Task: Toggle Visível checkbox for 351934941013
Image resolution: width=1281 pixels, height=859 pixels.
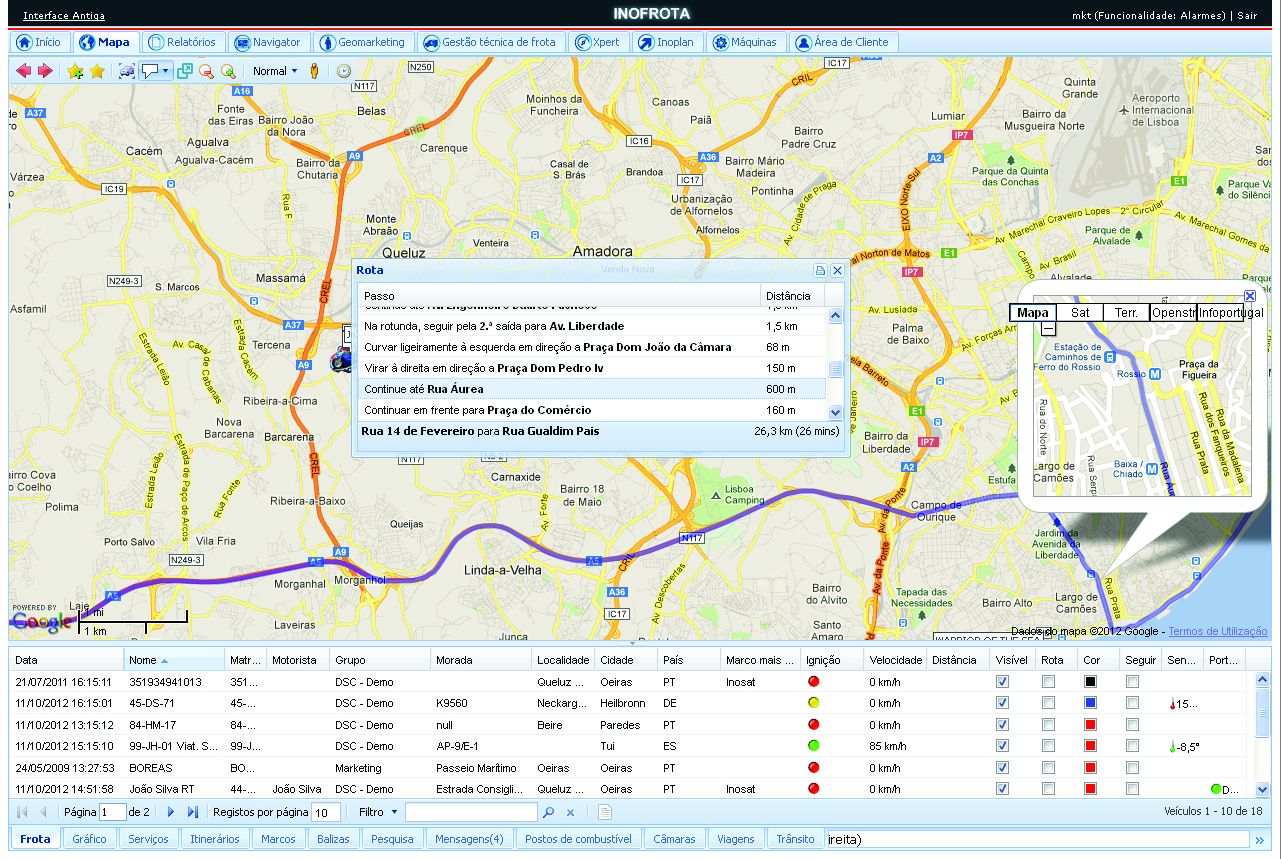Action: [x=1002, y=681]
